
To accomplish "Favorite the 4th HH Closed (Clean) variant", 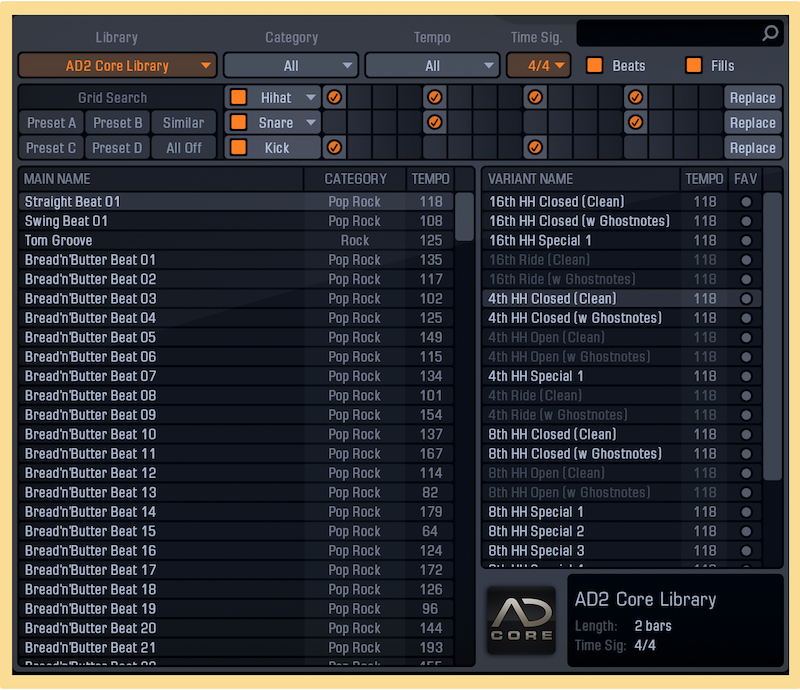I will point(746,299).
